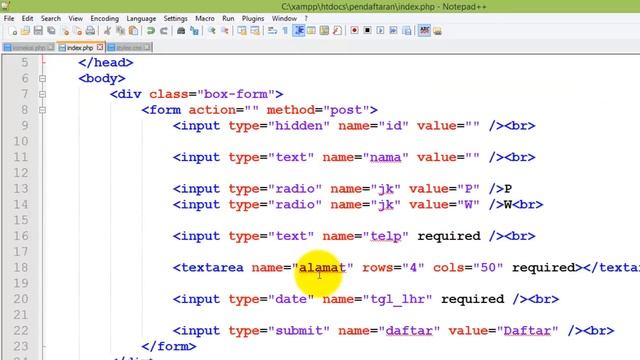This screenshot has height=360, width=640.
Task: Collapse the form tag fold marker
Action: point(42,110)
